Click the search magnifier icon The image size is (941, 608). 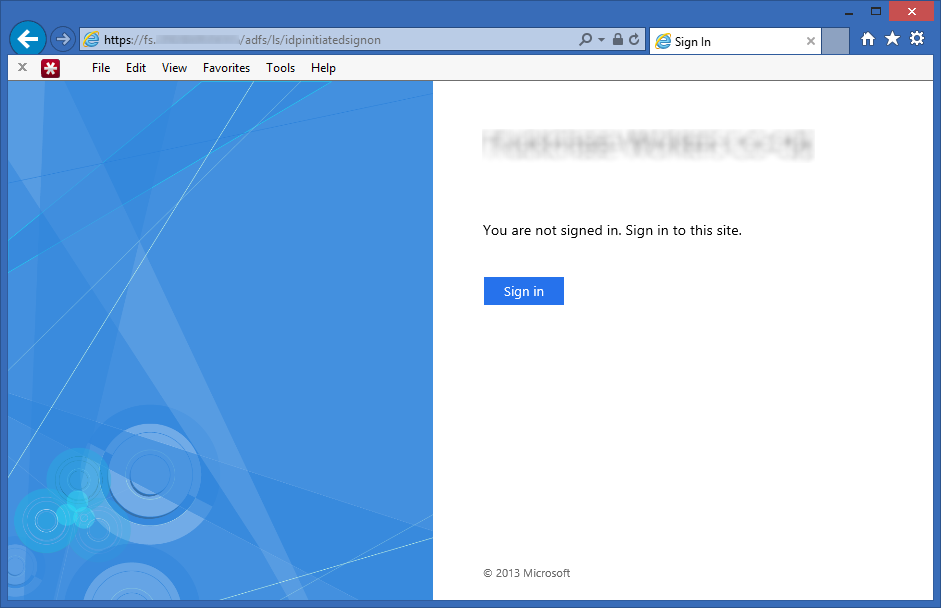pos(584,40)
